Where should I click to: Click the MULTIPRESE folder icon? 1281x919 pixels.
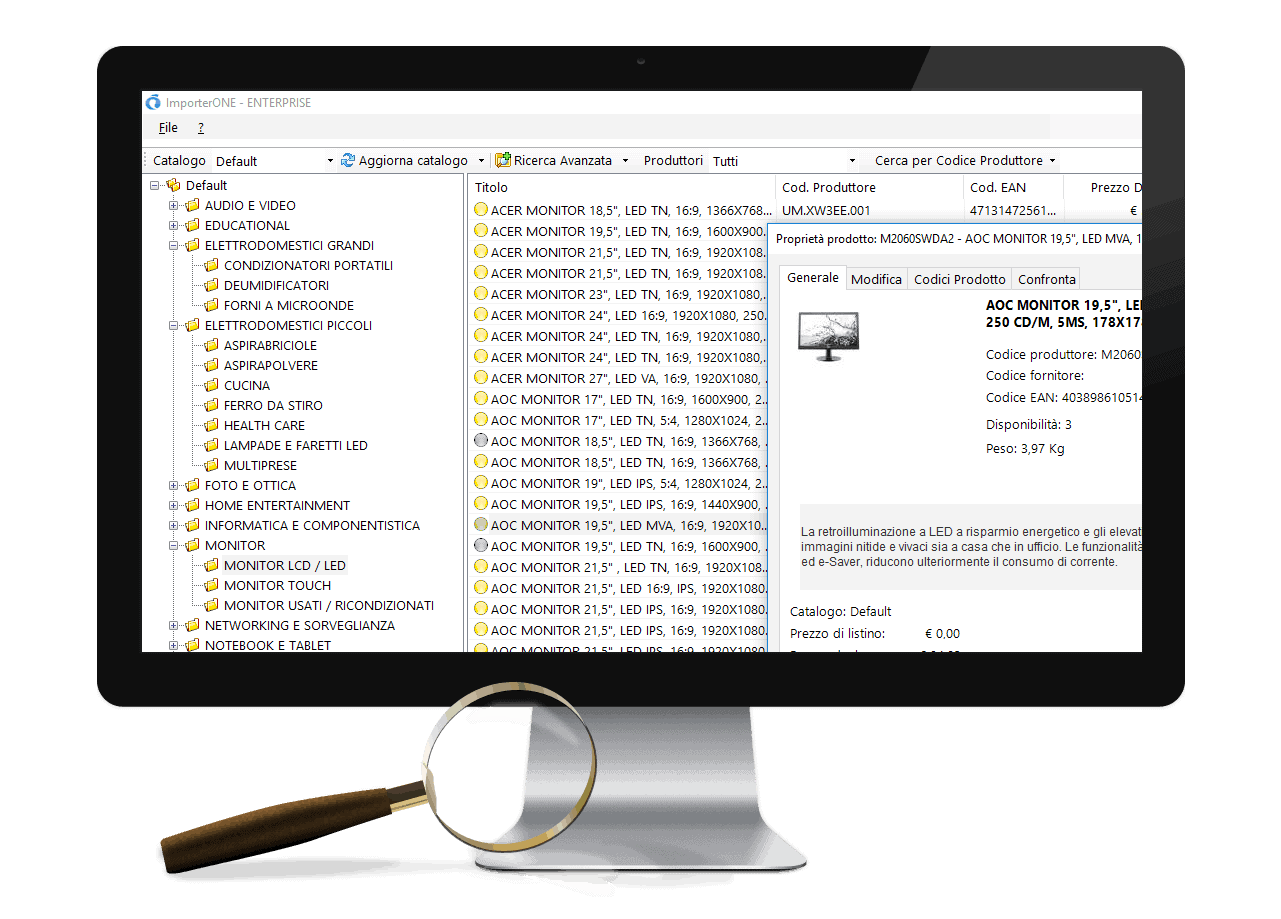(211, 465)
